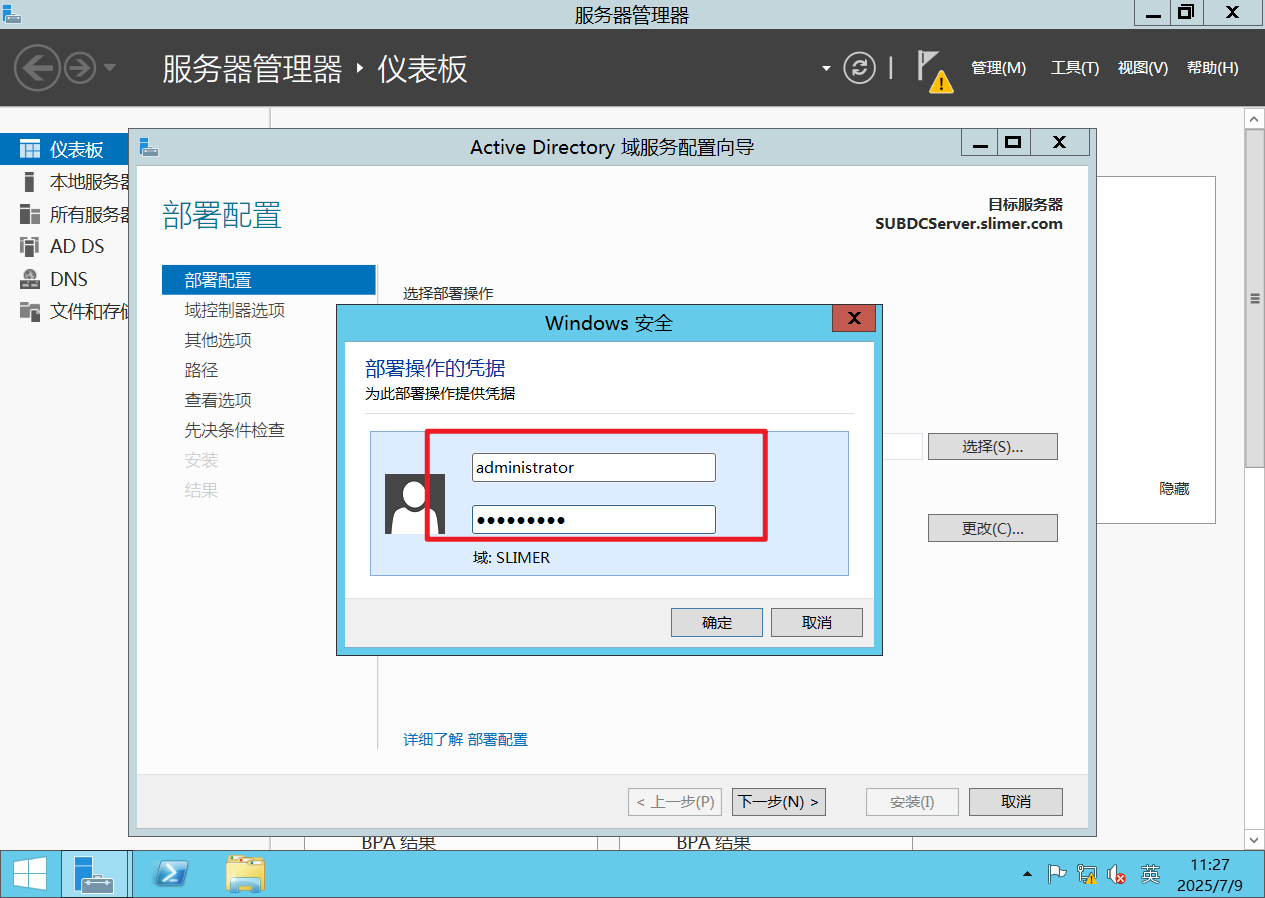The width and height of the screenshot is (1265, 898).
Task: Select 先决条件检查 wizard step
Action: click(235, 430)
